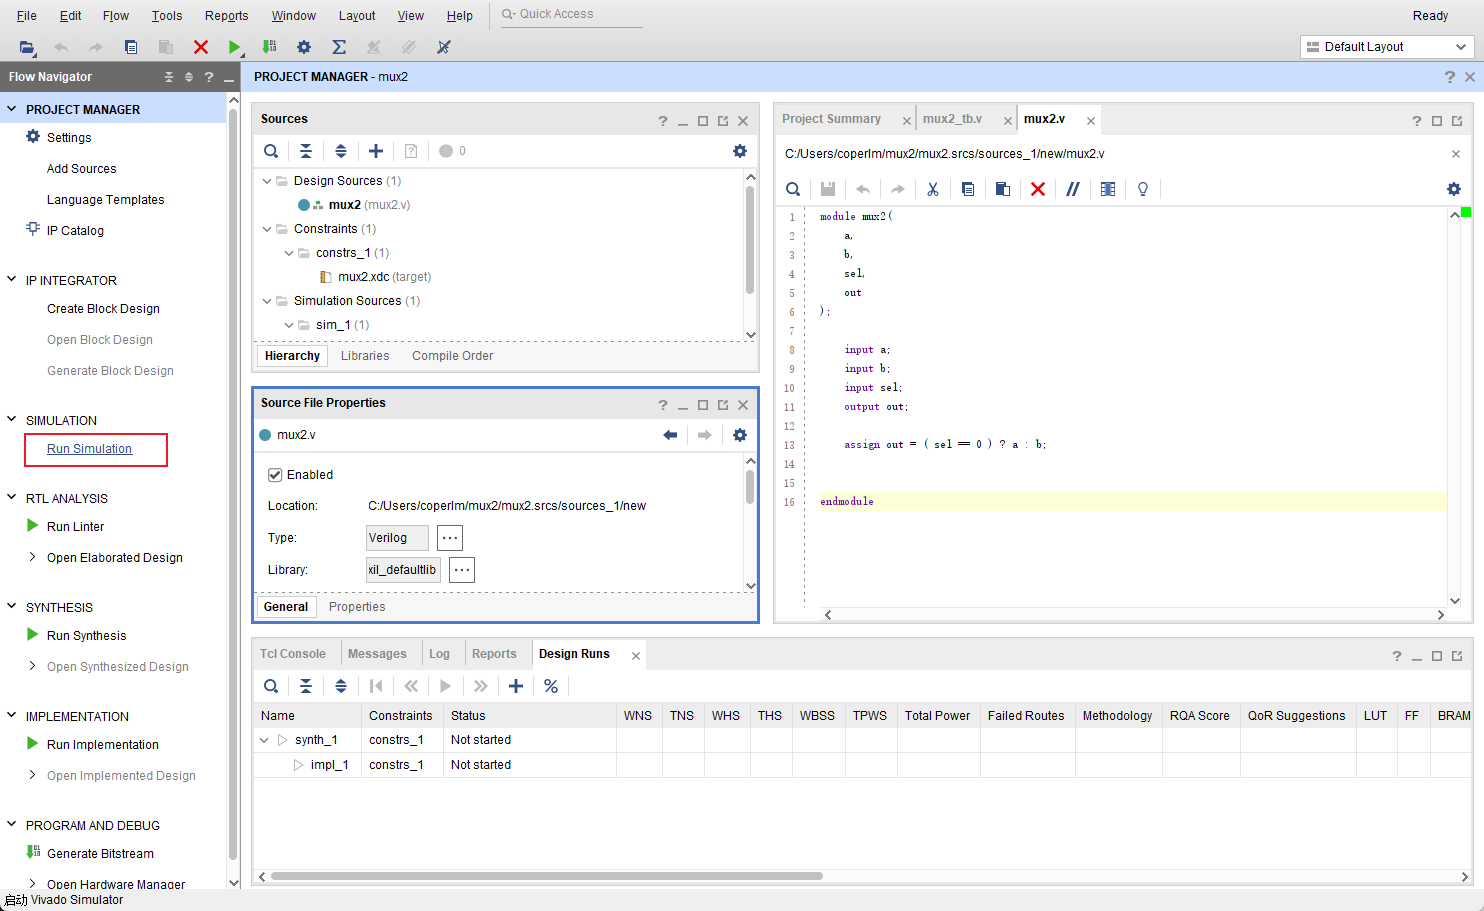Click the lightbulb icon in editor toolbar

(1143, 189)
